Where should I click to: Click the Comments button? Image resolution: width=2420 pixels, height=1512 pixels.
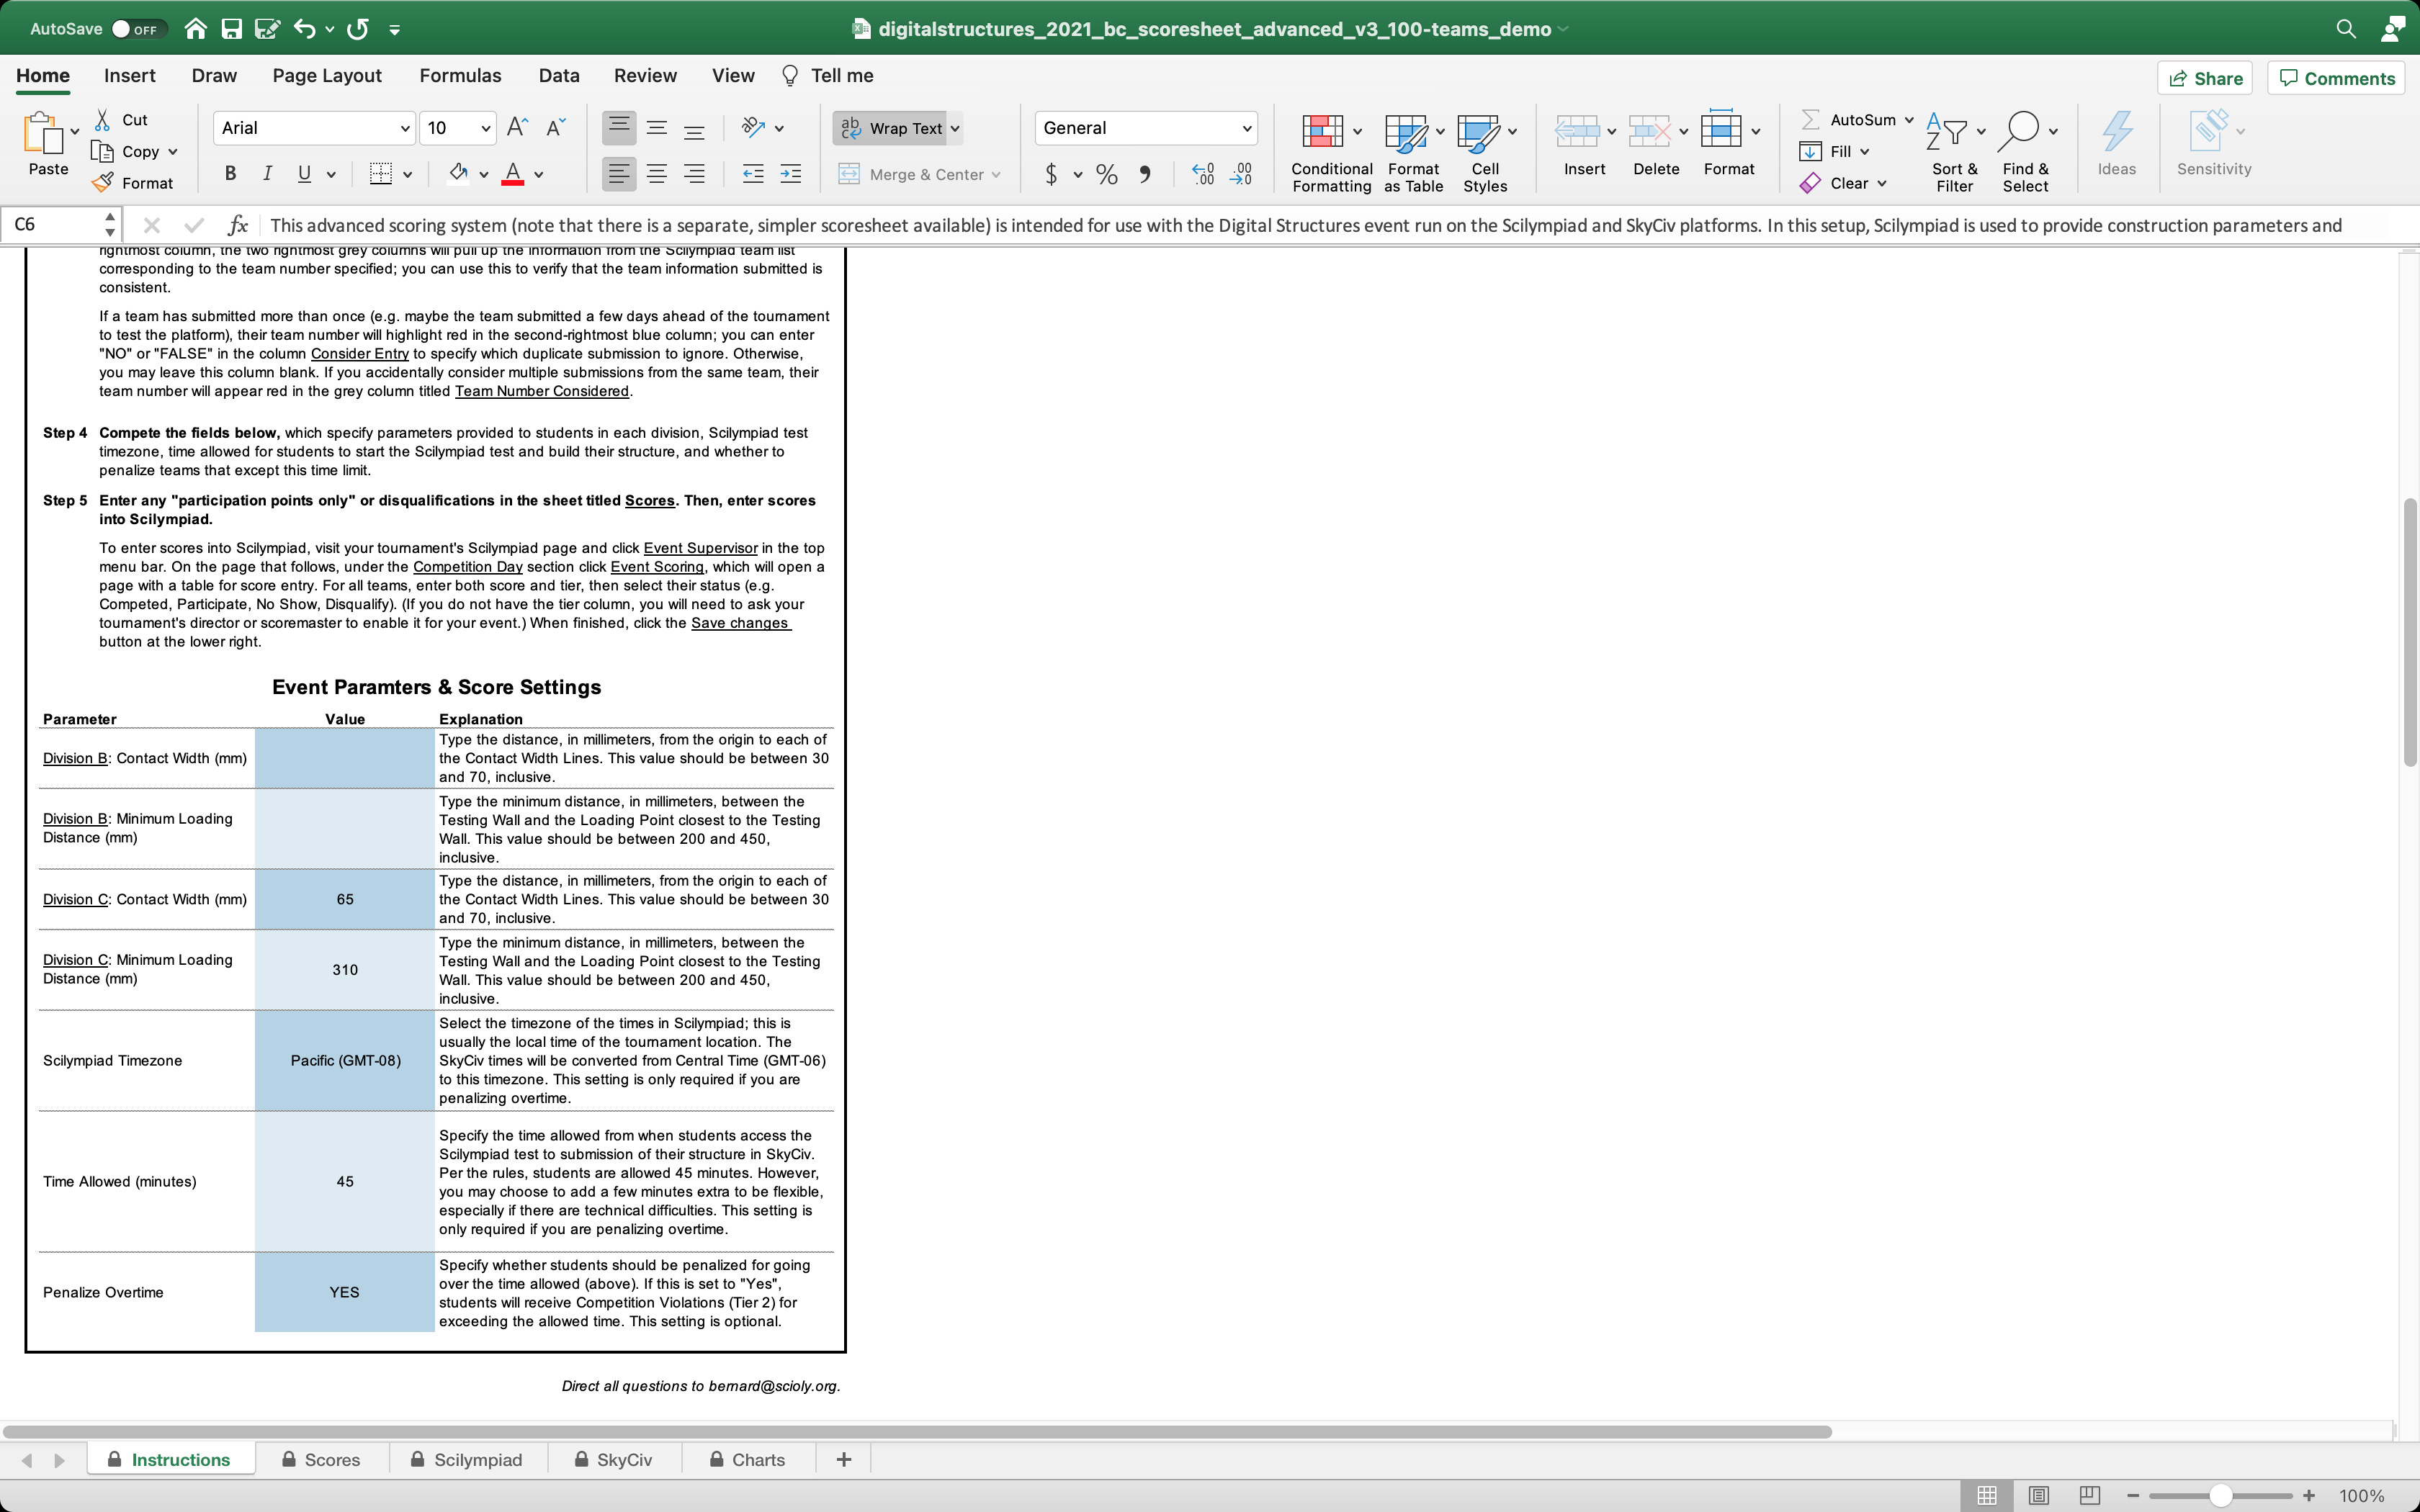(x=2336, y=78)
